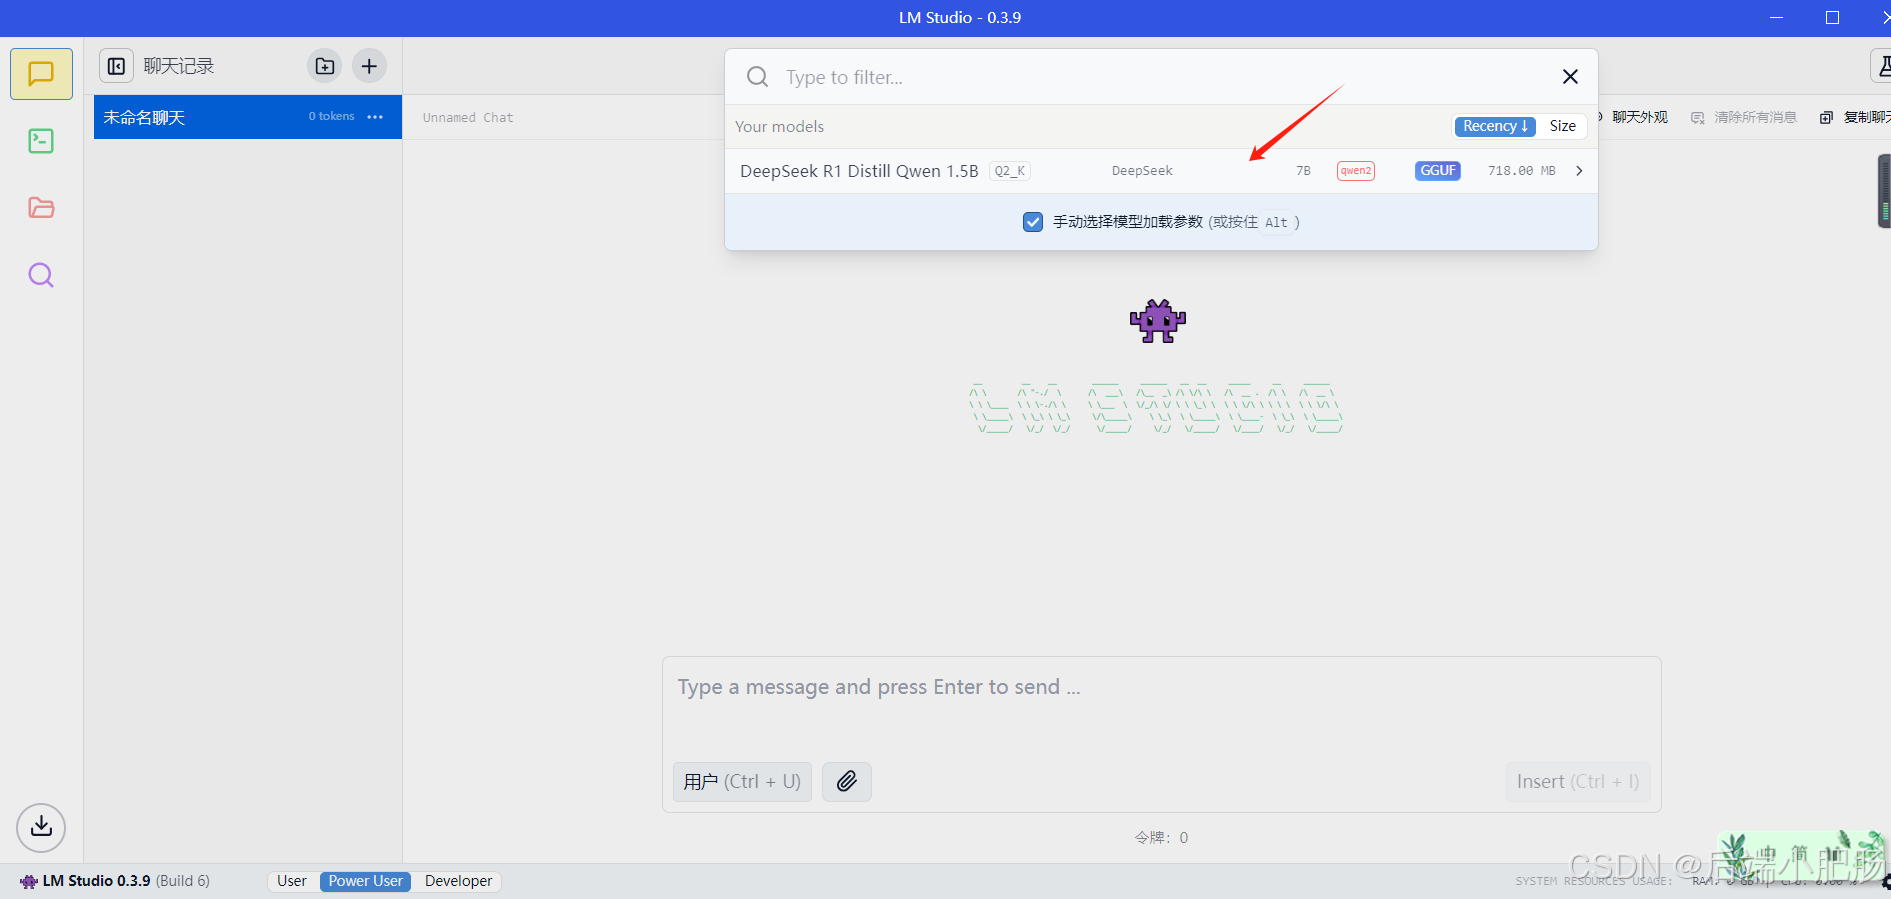Click the 用户 (Ctrl + U) role button
The height and width of the screenshot is (899, 1891).
tap(742, 781)
